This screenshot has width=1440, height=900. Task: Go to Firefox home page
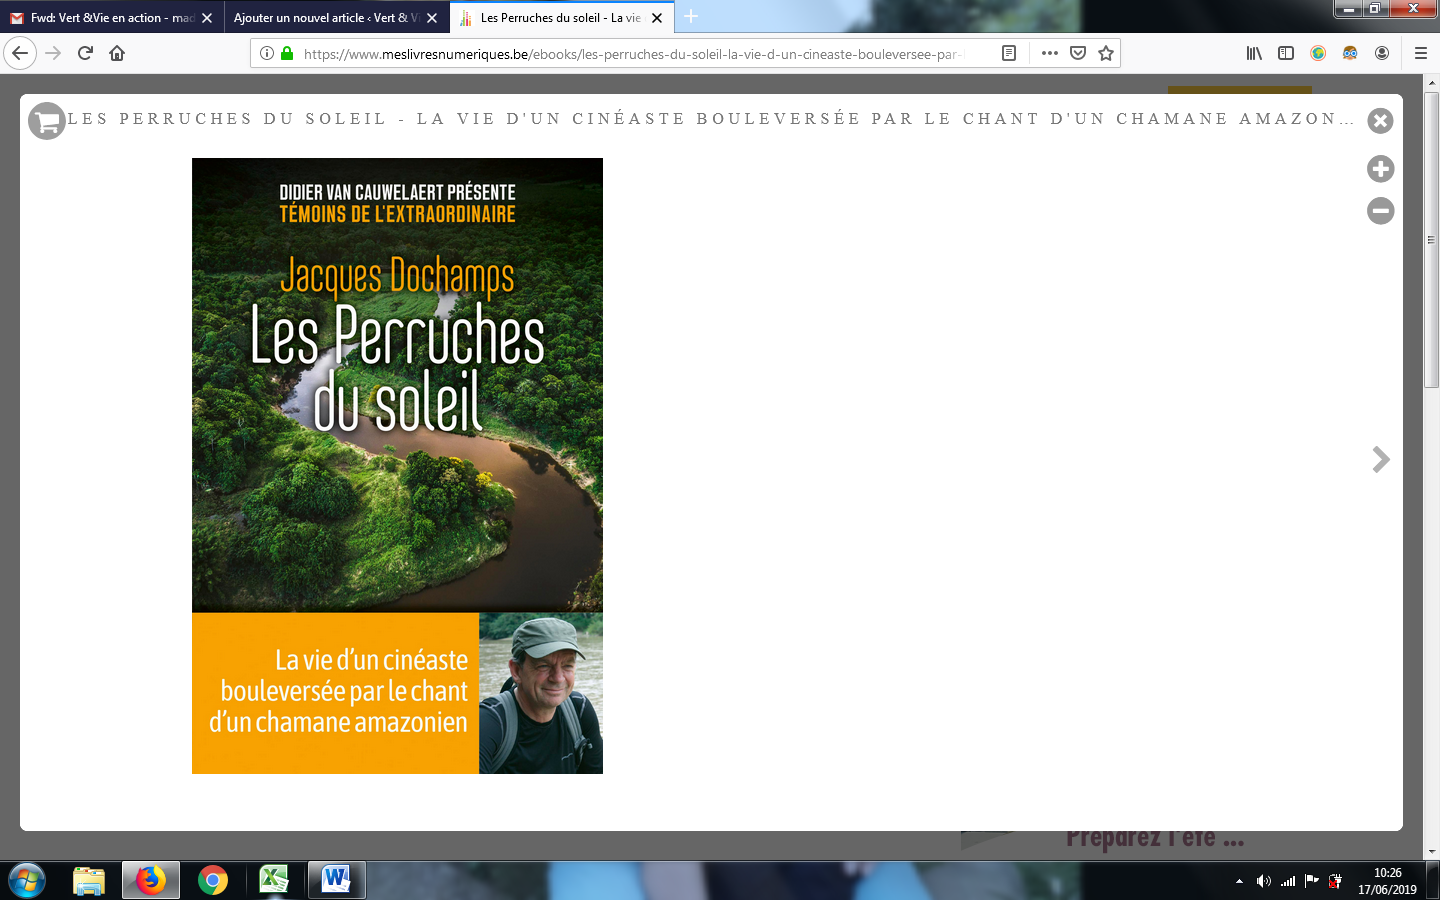tap(117, 53)
